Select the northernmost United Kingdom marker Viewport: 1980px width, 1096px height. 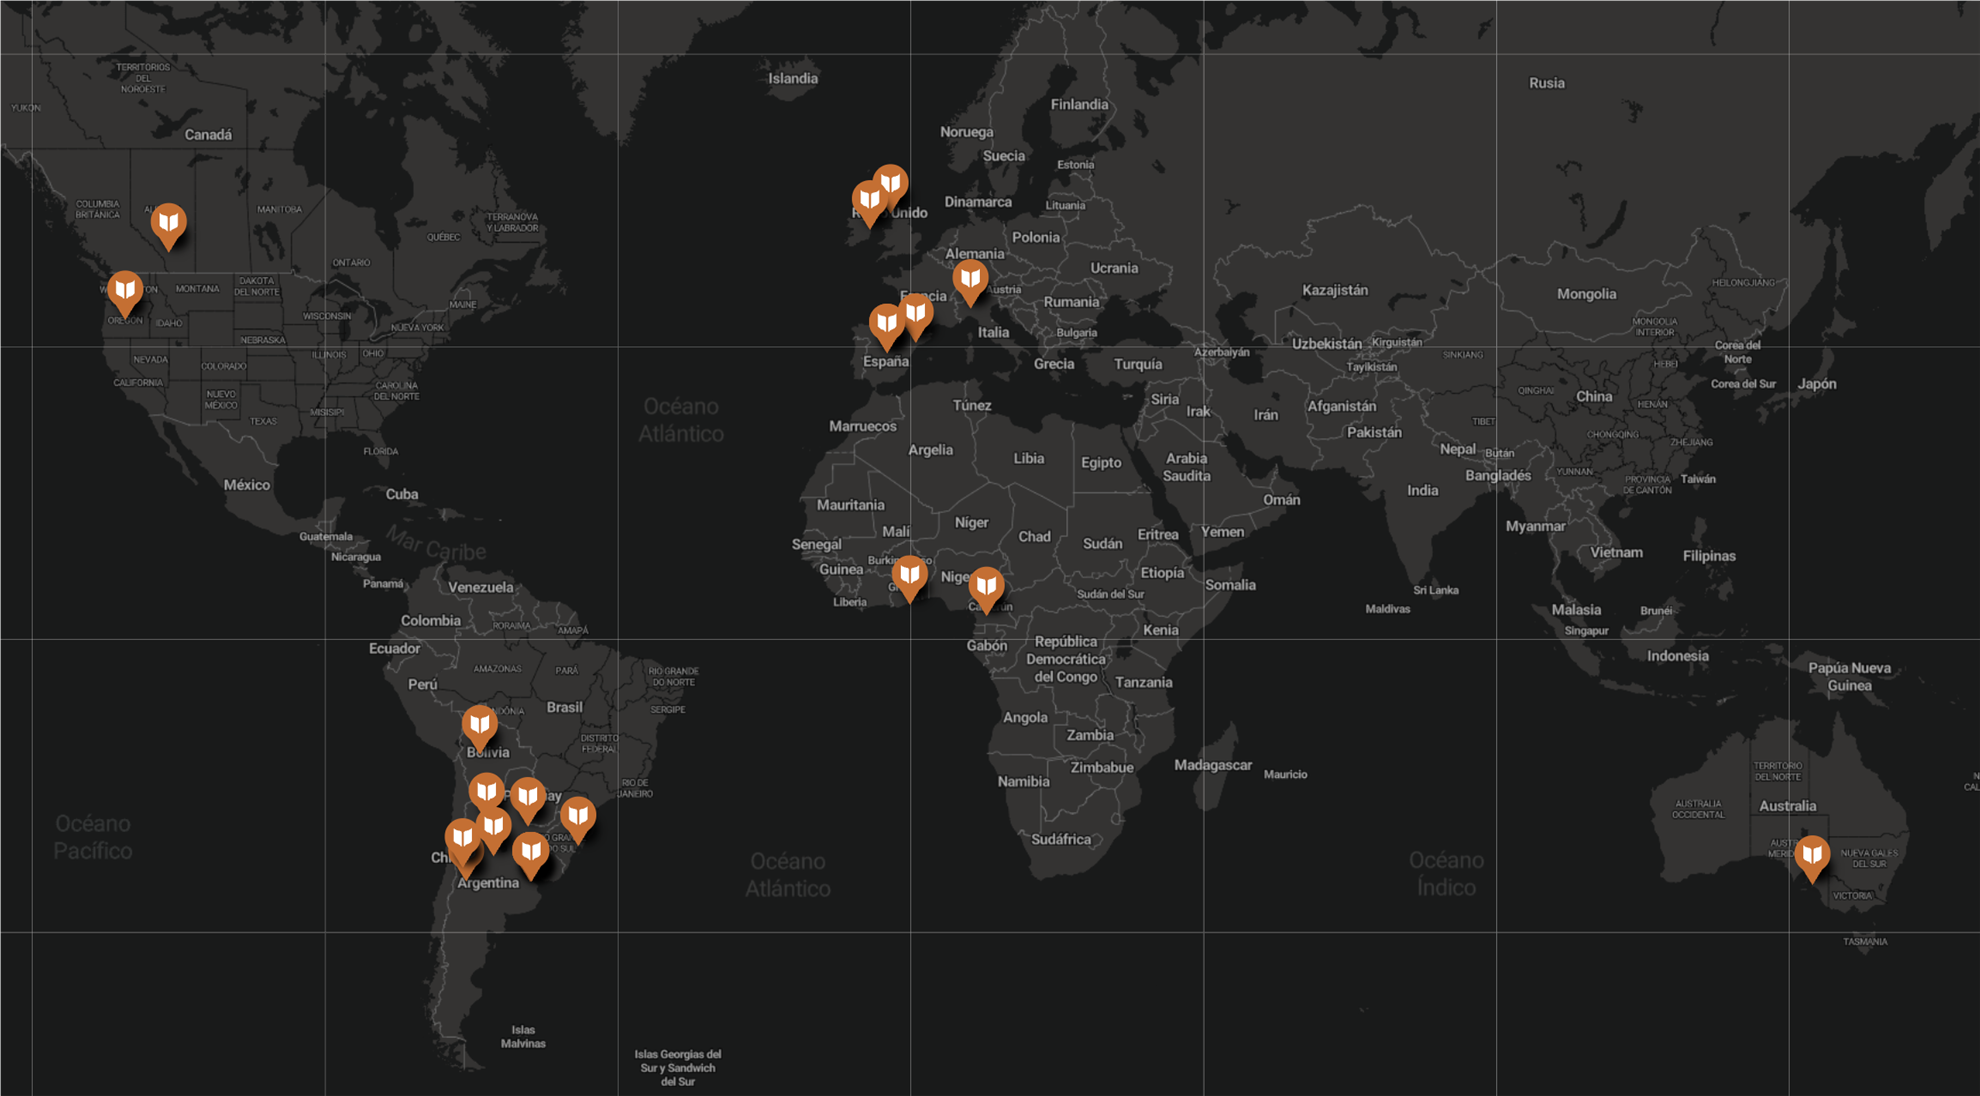pos(890,185)
